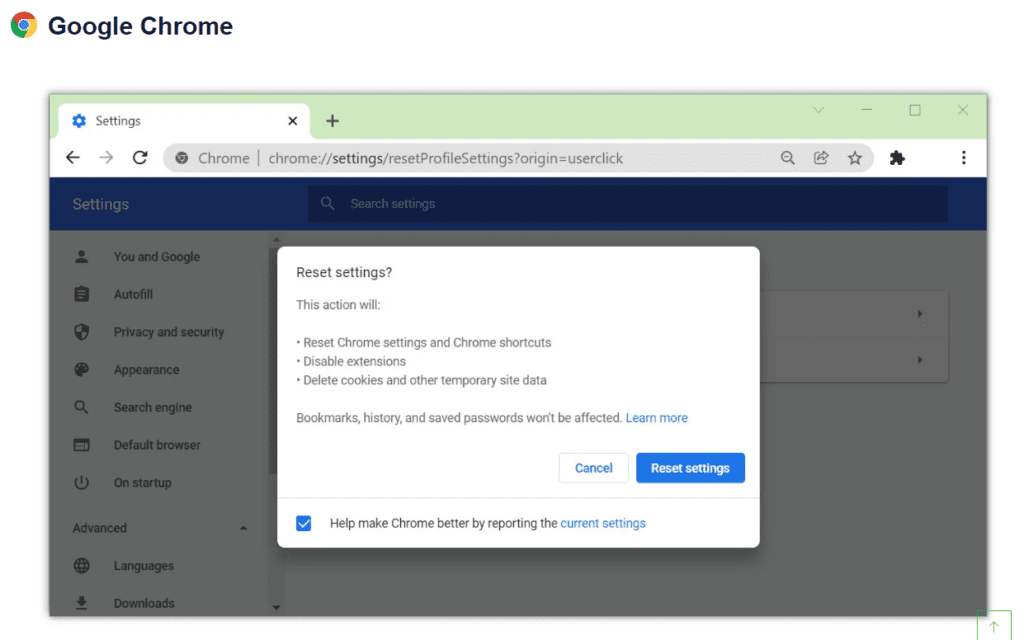
Task: Open the tab search chevron in the title bar
Action: [x=818, y=110]
